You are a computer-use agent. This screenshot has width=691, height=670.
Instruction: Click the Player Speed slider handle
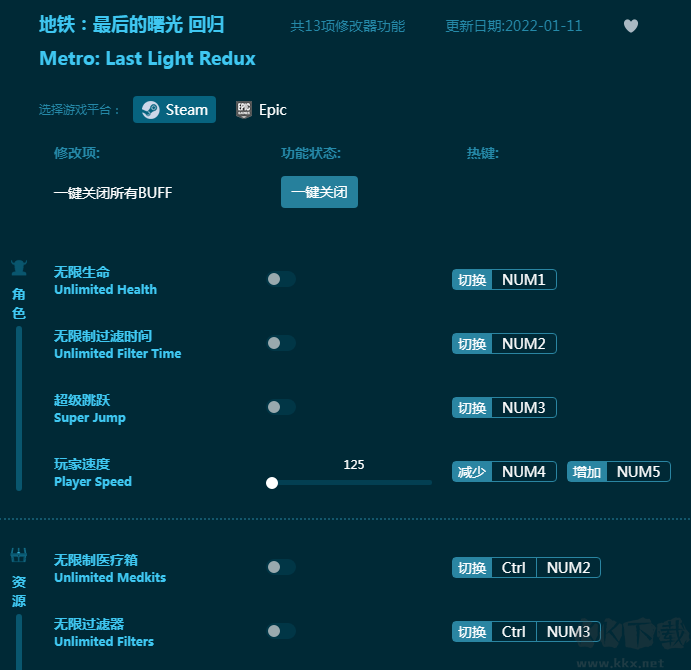point(272,483)
